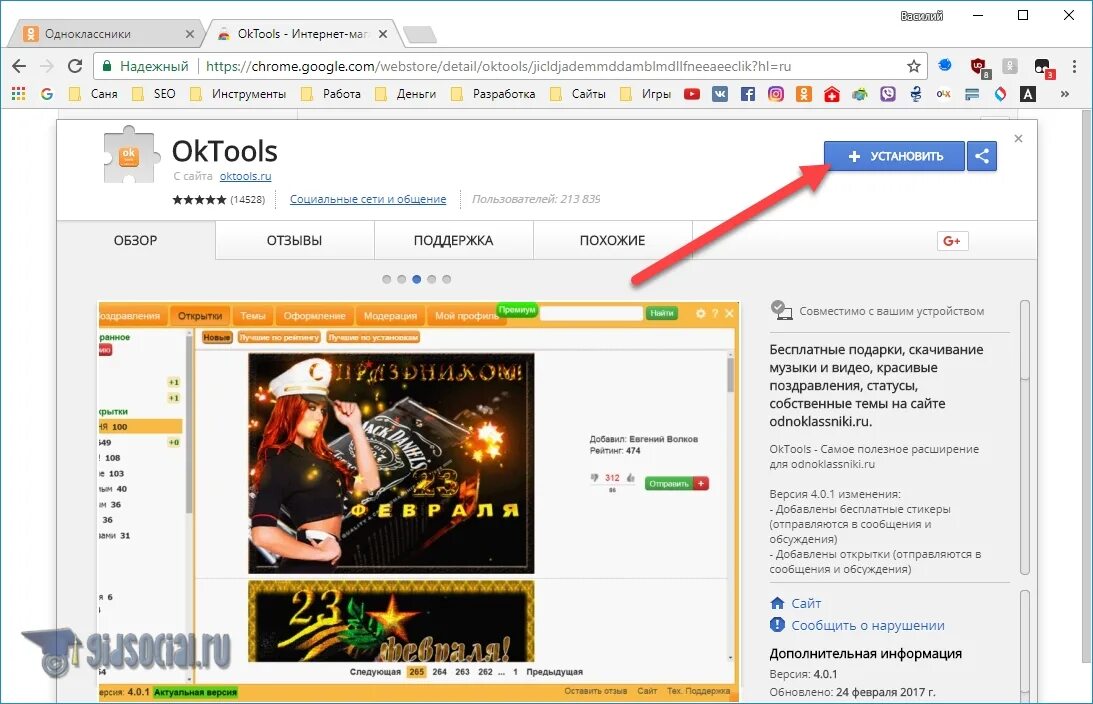Reload the current page
This screenshot has width=1093, height=704.
pos(75,66)
